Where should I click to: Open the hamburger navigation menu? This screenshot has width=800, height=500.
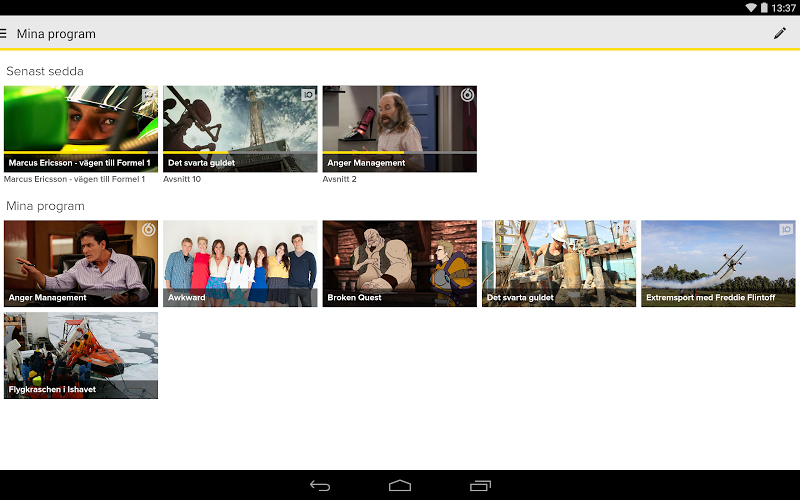click(5, 33)
